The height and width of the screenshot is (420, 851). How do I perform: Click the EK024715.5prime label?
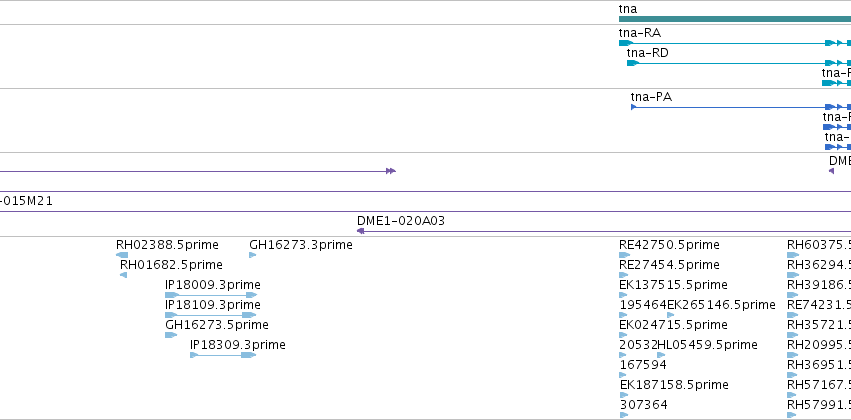click(x=674, y=325)
